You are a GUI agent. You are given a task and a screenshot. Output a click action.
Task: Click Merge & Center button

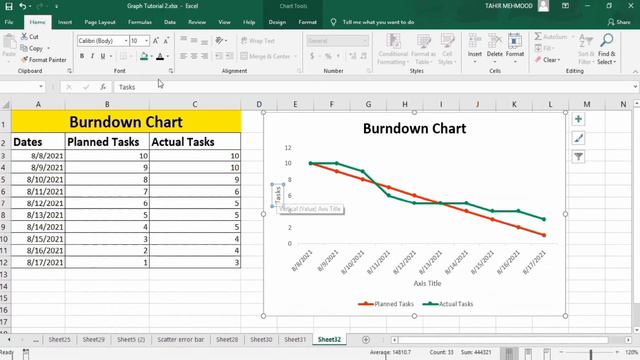pyautogui.click(x=266, y=56)
